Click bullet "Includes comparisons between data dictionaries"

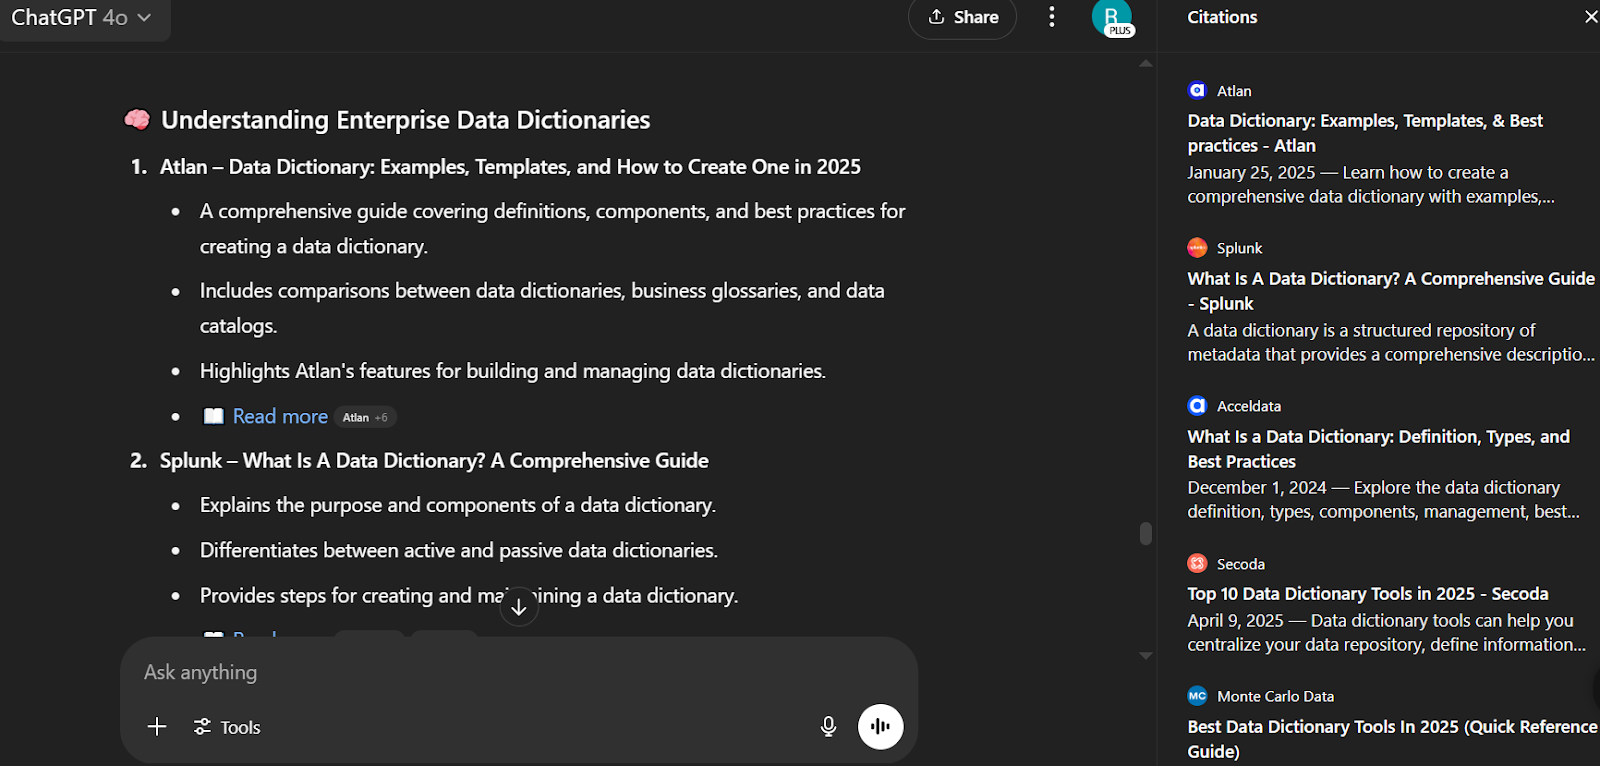click(x=542, y=308)
